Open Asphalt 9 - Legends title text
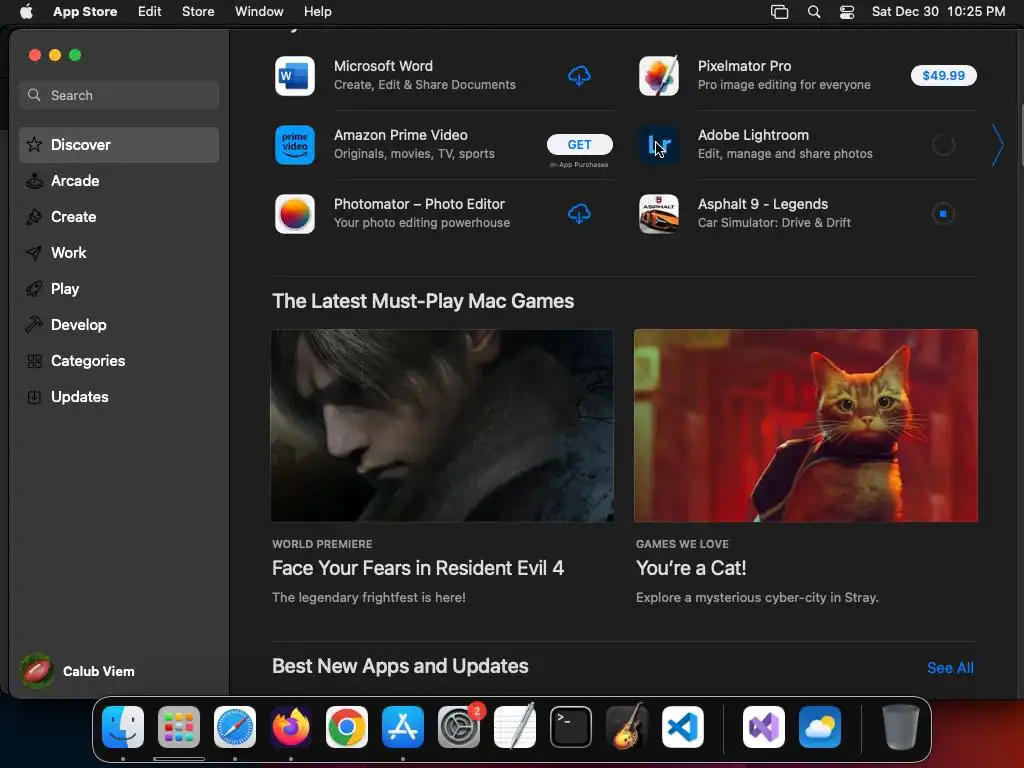 [x=763, y=204]
